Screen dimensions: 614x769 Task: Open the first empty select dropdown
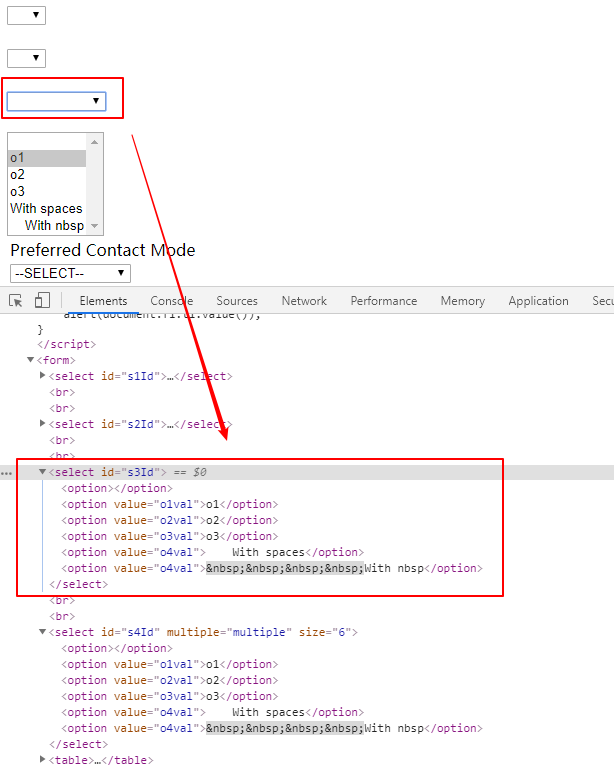[x=26, y=15]
